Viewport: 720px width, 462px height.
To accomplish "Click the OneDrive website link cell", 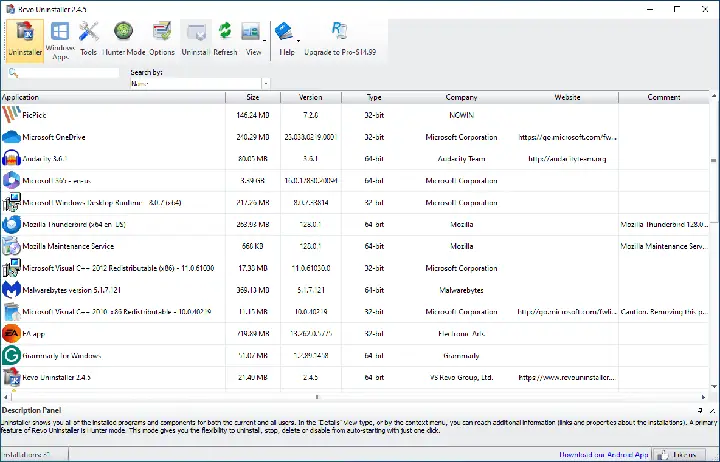I will [x=567, y=137].
